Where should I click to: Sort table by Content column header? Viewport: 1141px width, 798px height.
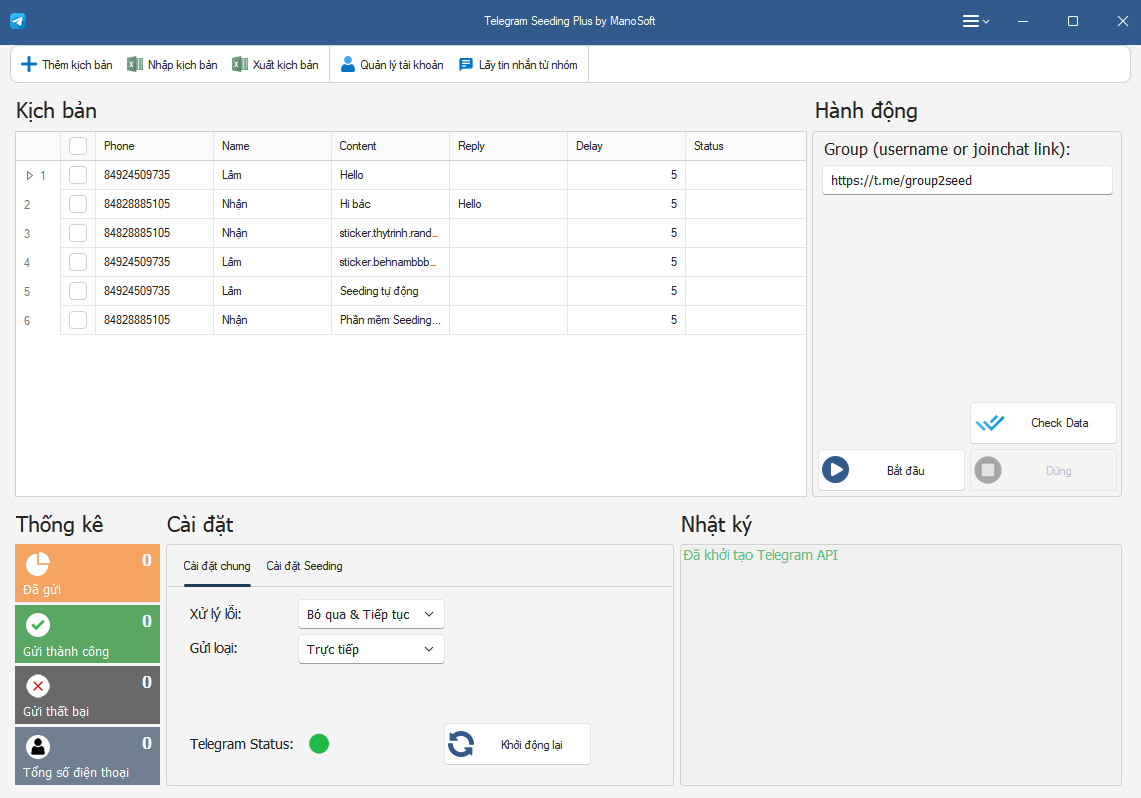pyautogui.click(x=390, y=146)
